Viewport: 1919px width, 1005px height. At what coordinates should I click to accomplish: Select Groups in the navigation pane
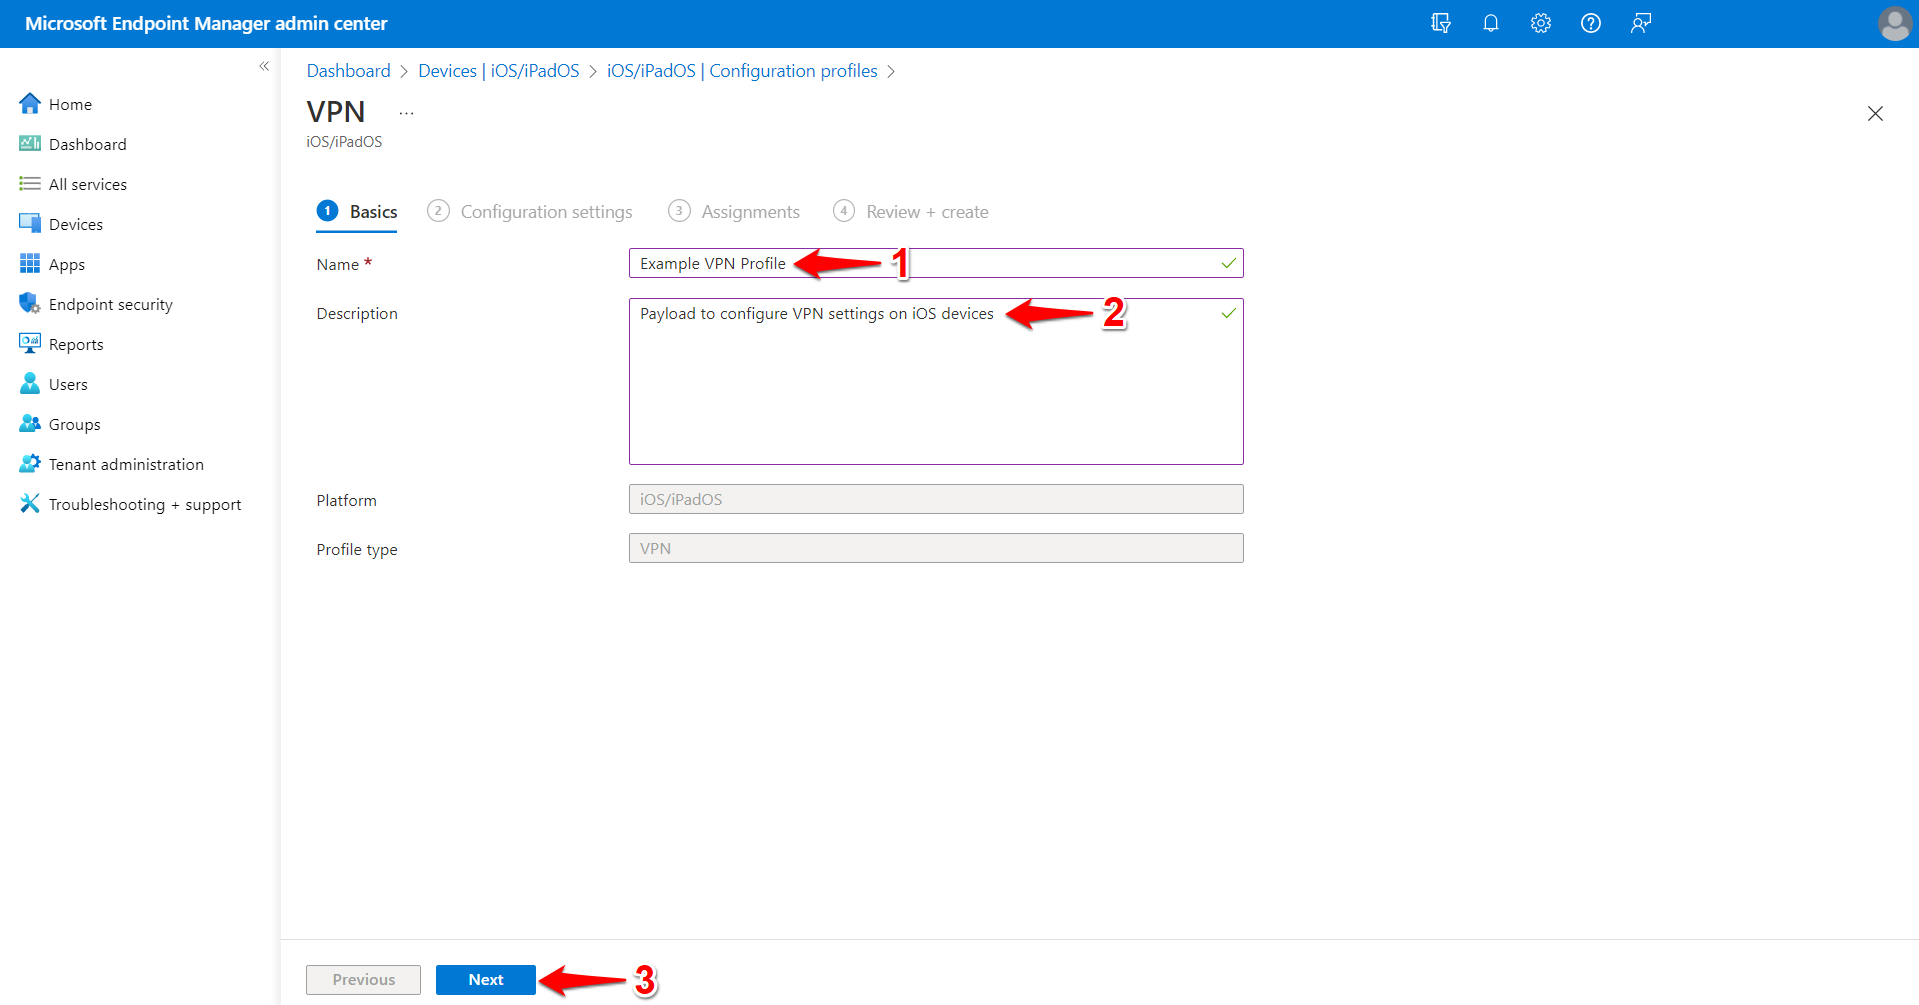coord(75,423)
